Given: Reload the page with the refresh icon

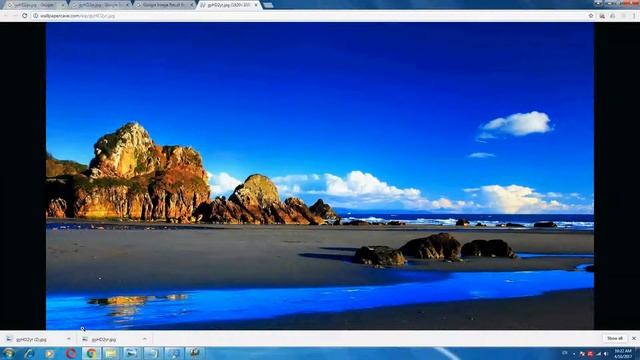Looking at the screenshot, I should (x=24, y=16).
